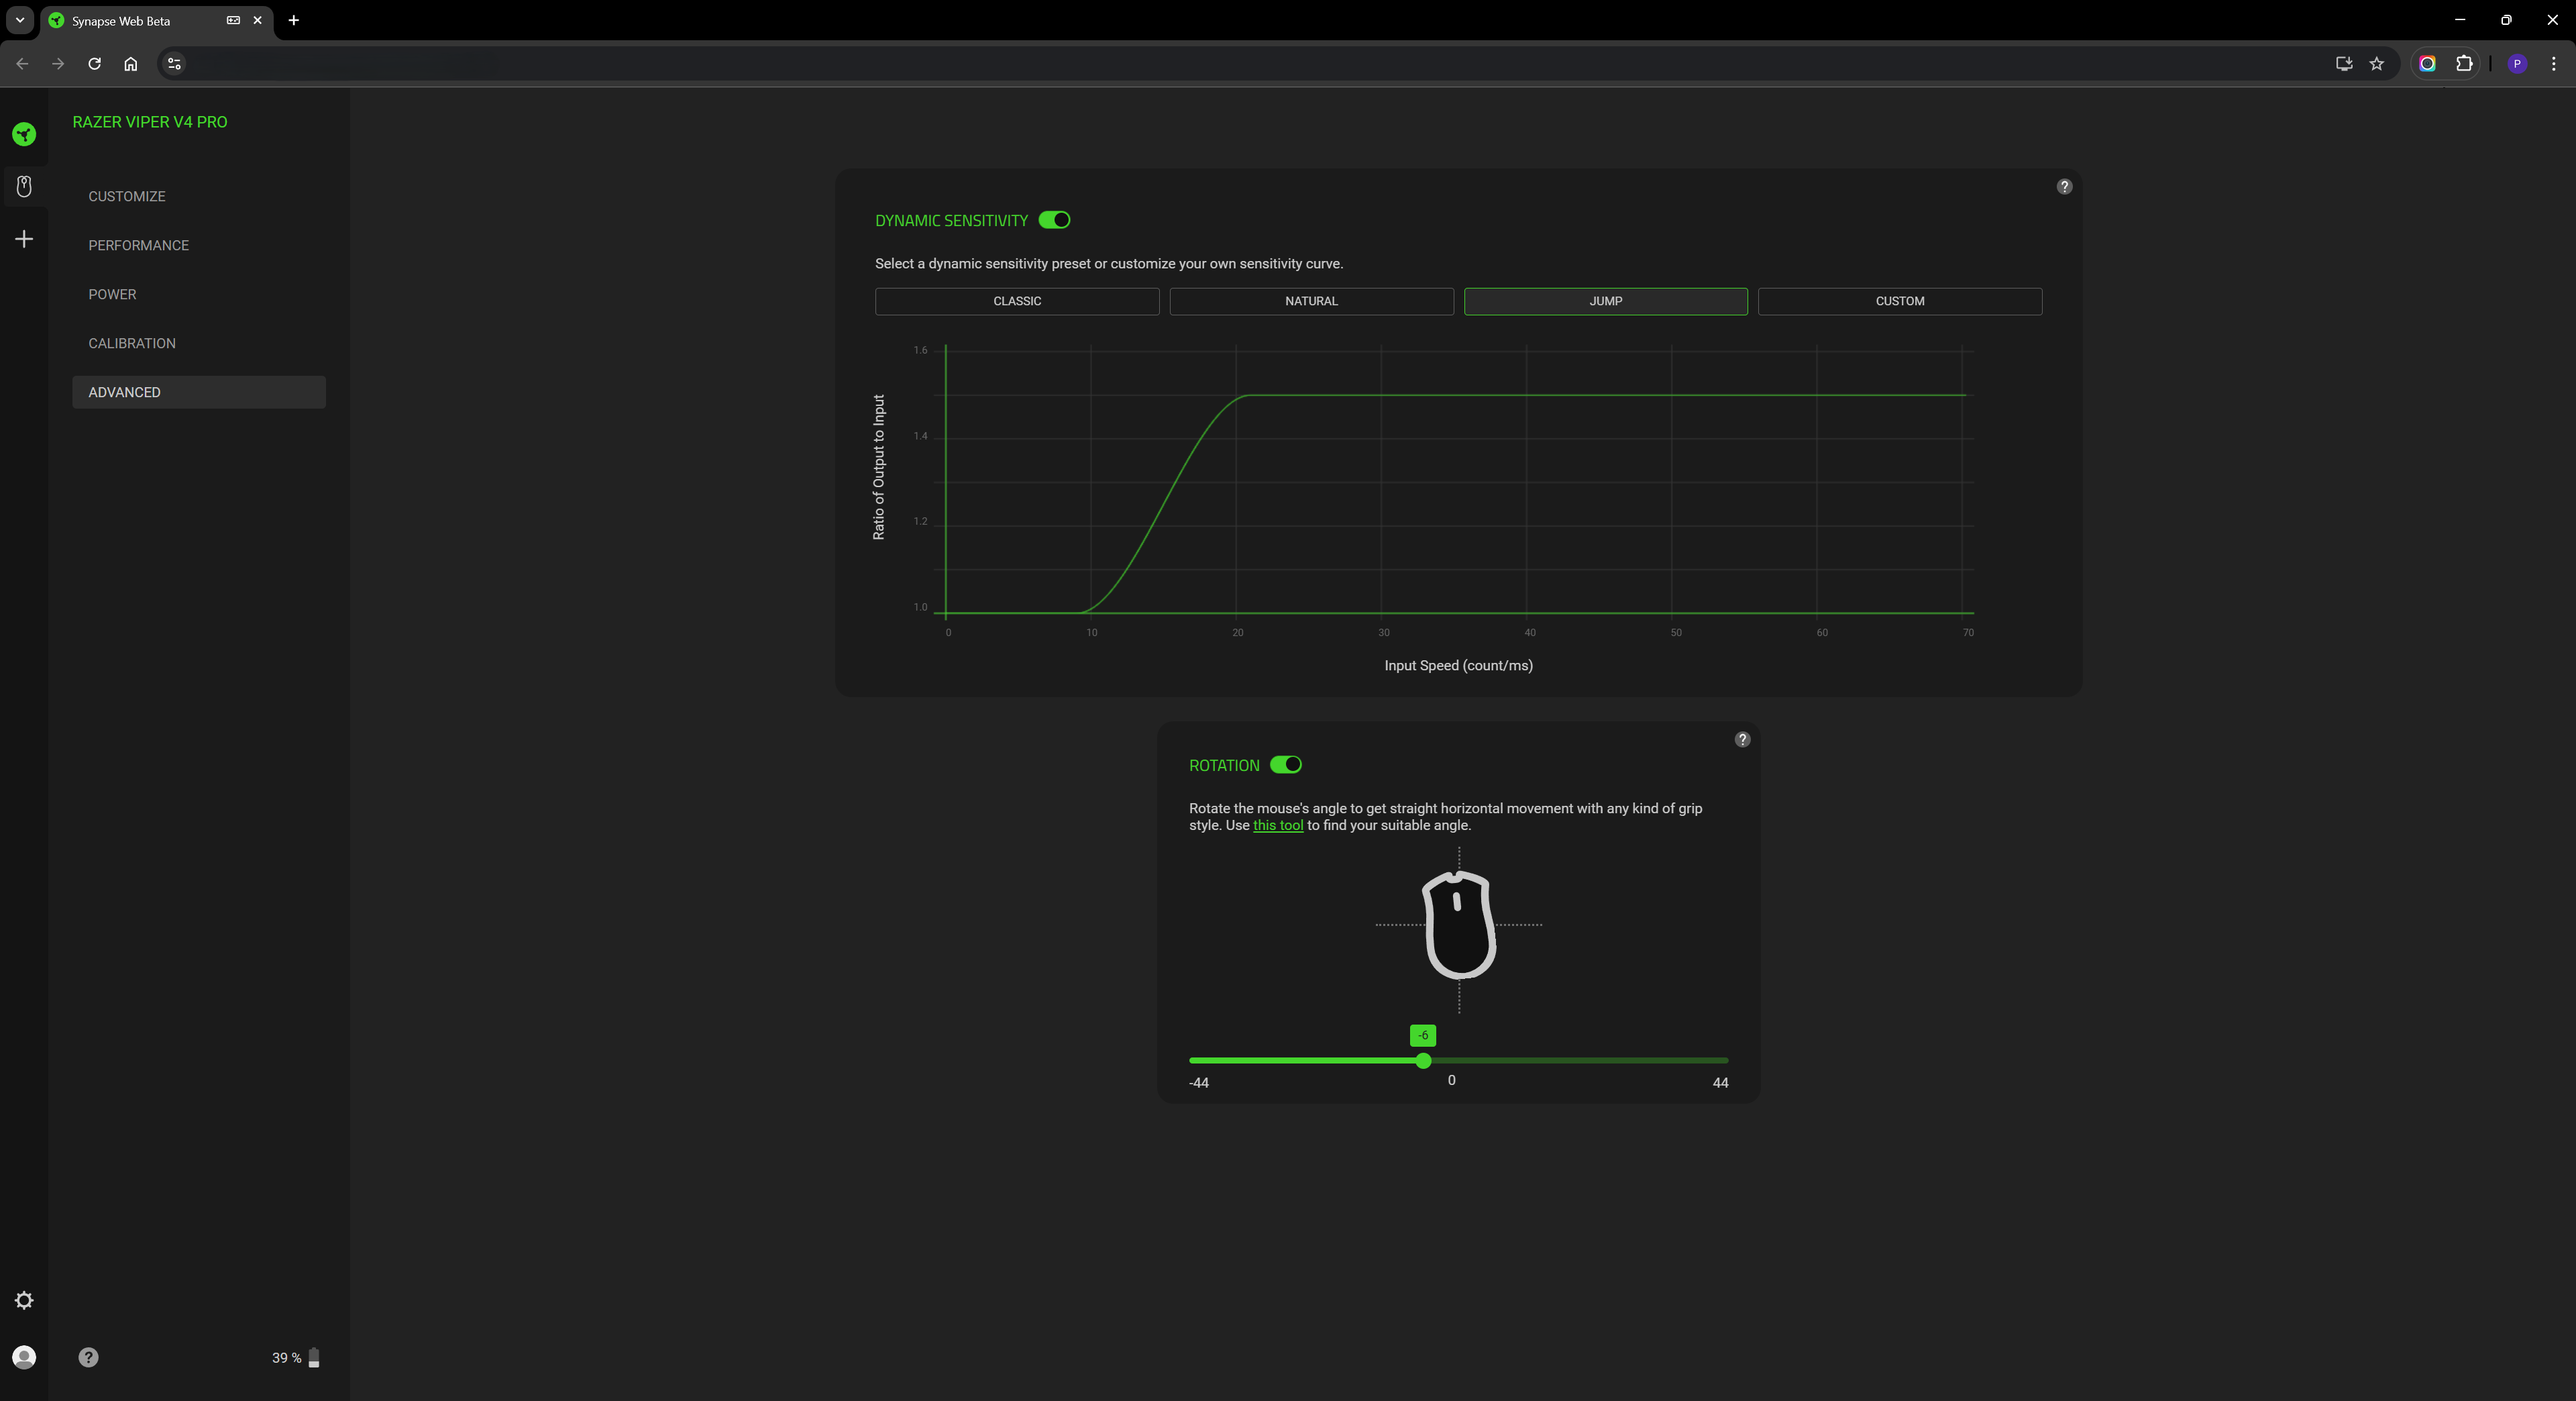
Task: Disable the Dynamic Sensitivity toggle
Action: 1054,220
